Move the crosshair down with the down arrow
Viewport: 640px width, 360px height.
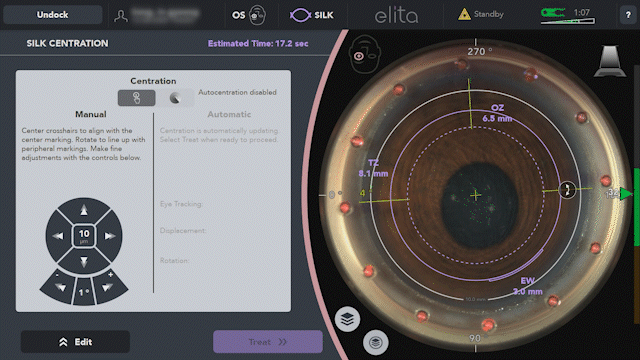84,261
